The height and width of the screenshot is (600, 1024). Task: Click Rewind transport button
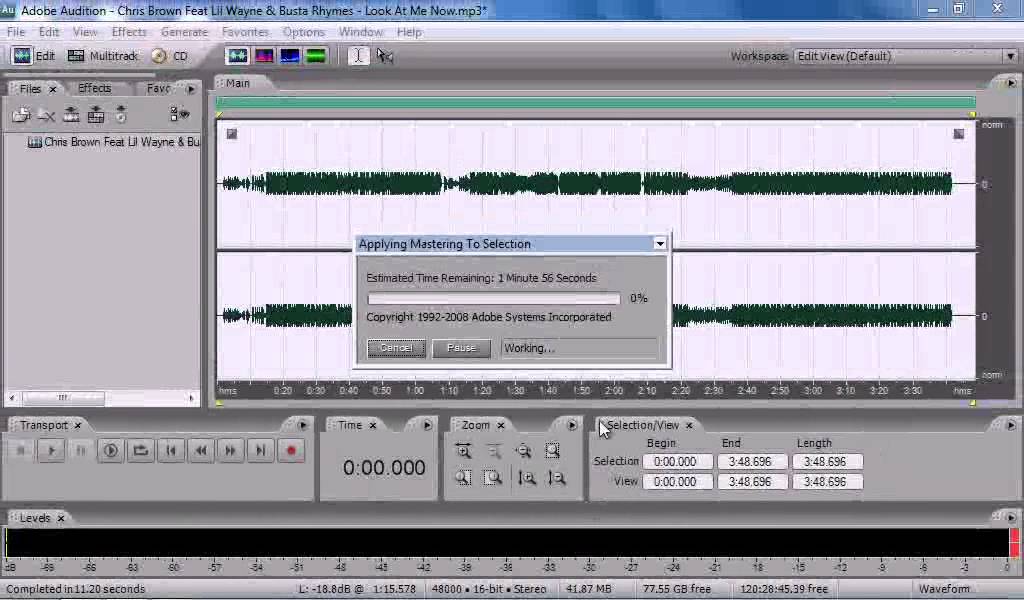(200, 450)
